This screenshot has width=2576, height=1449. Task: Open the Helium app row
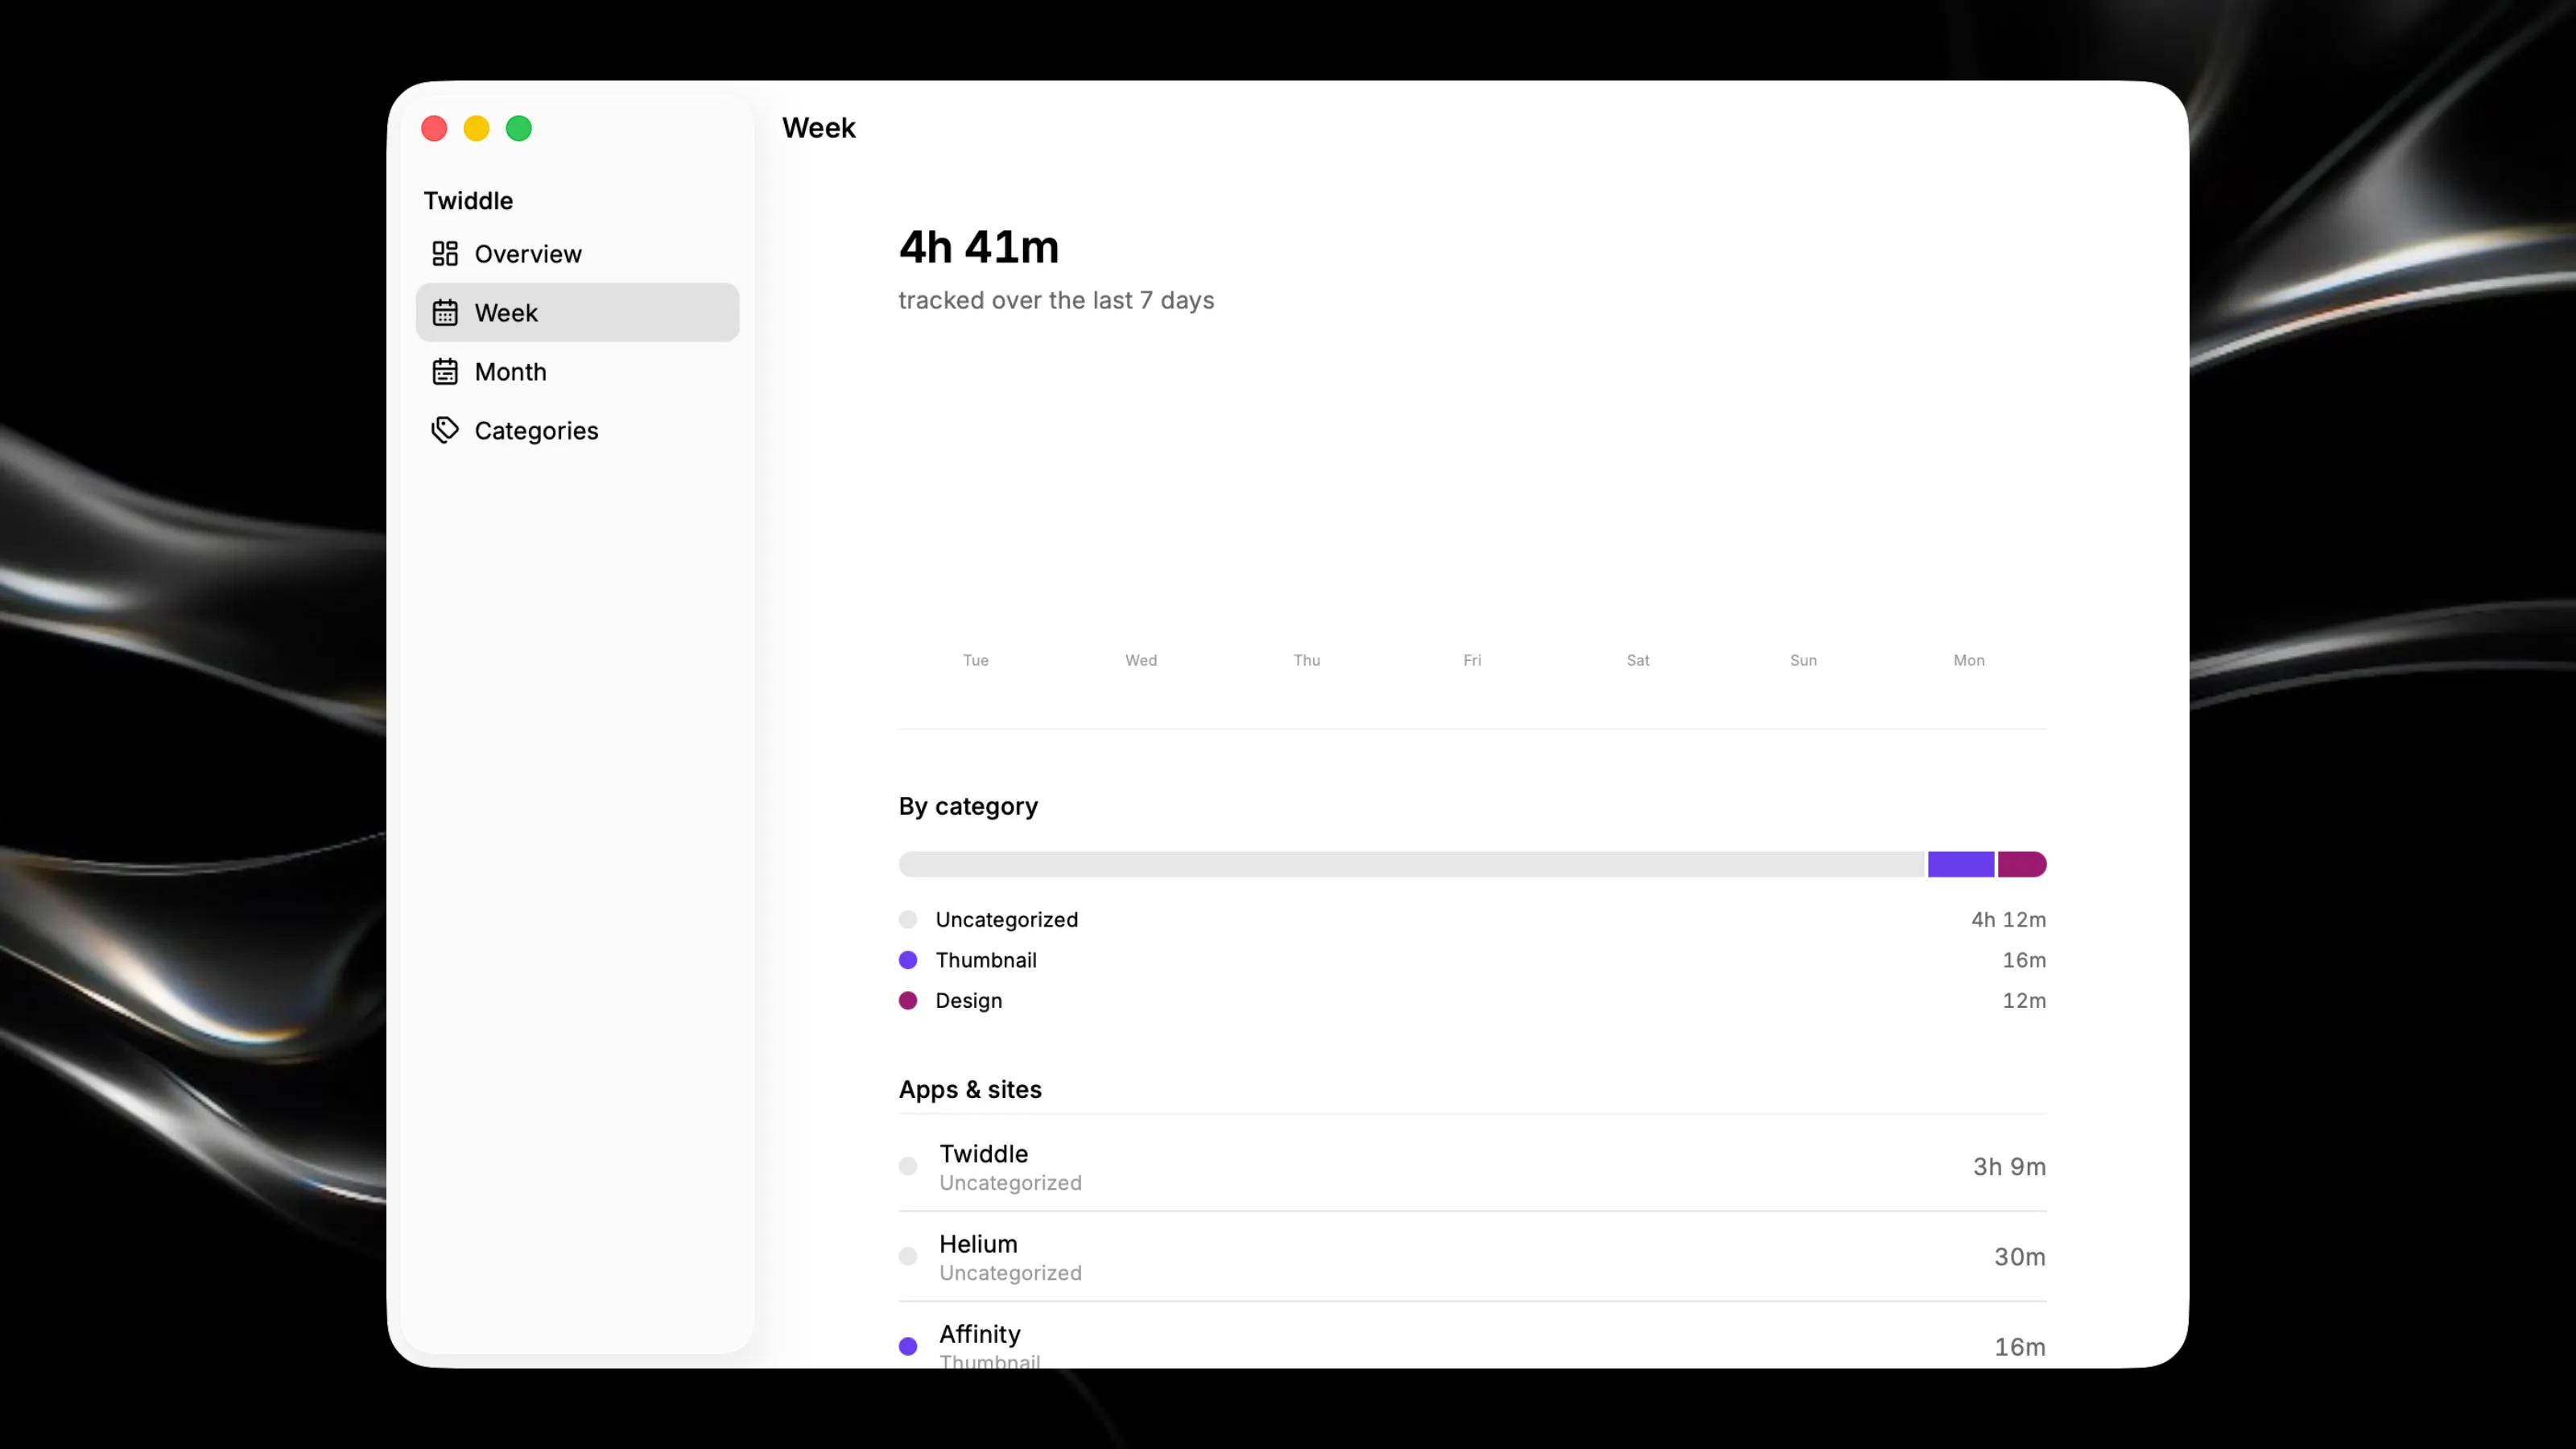[x=1472, y=1257]
